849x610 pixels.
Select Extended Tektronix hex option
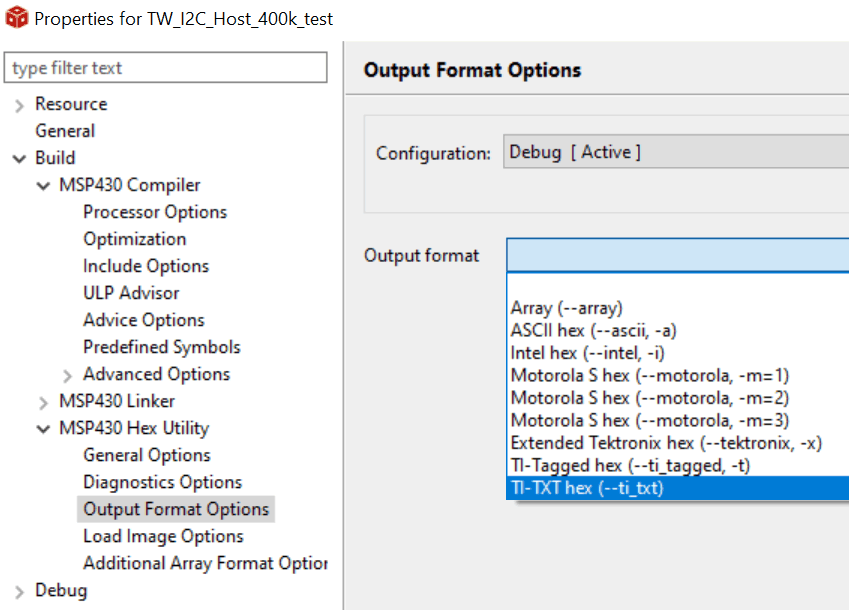point(666,443)
